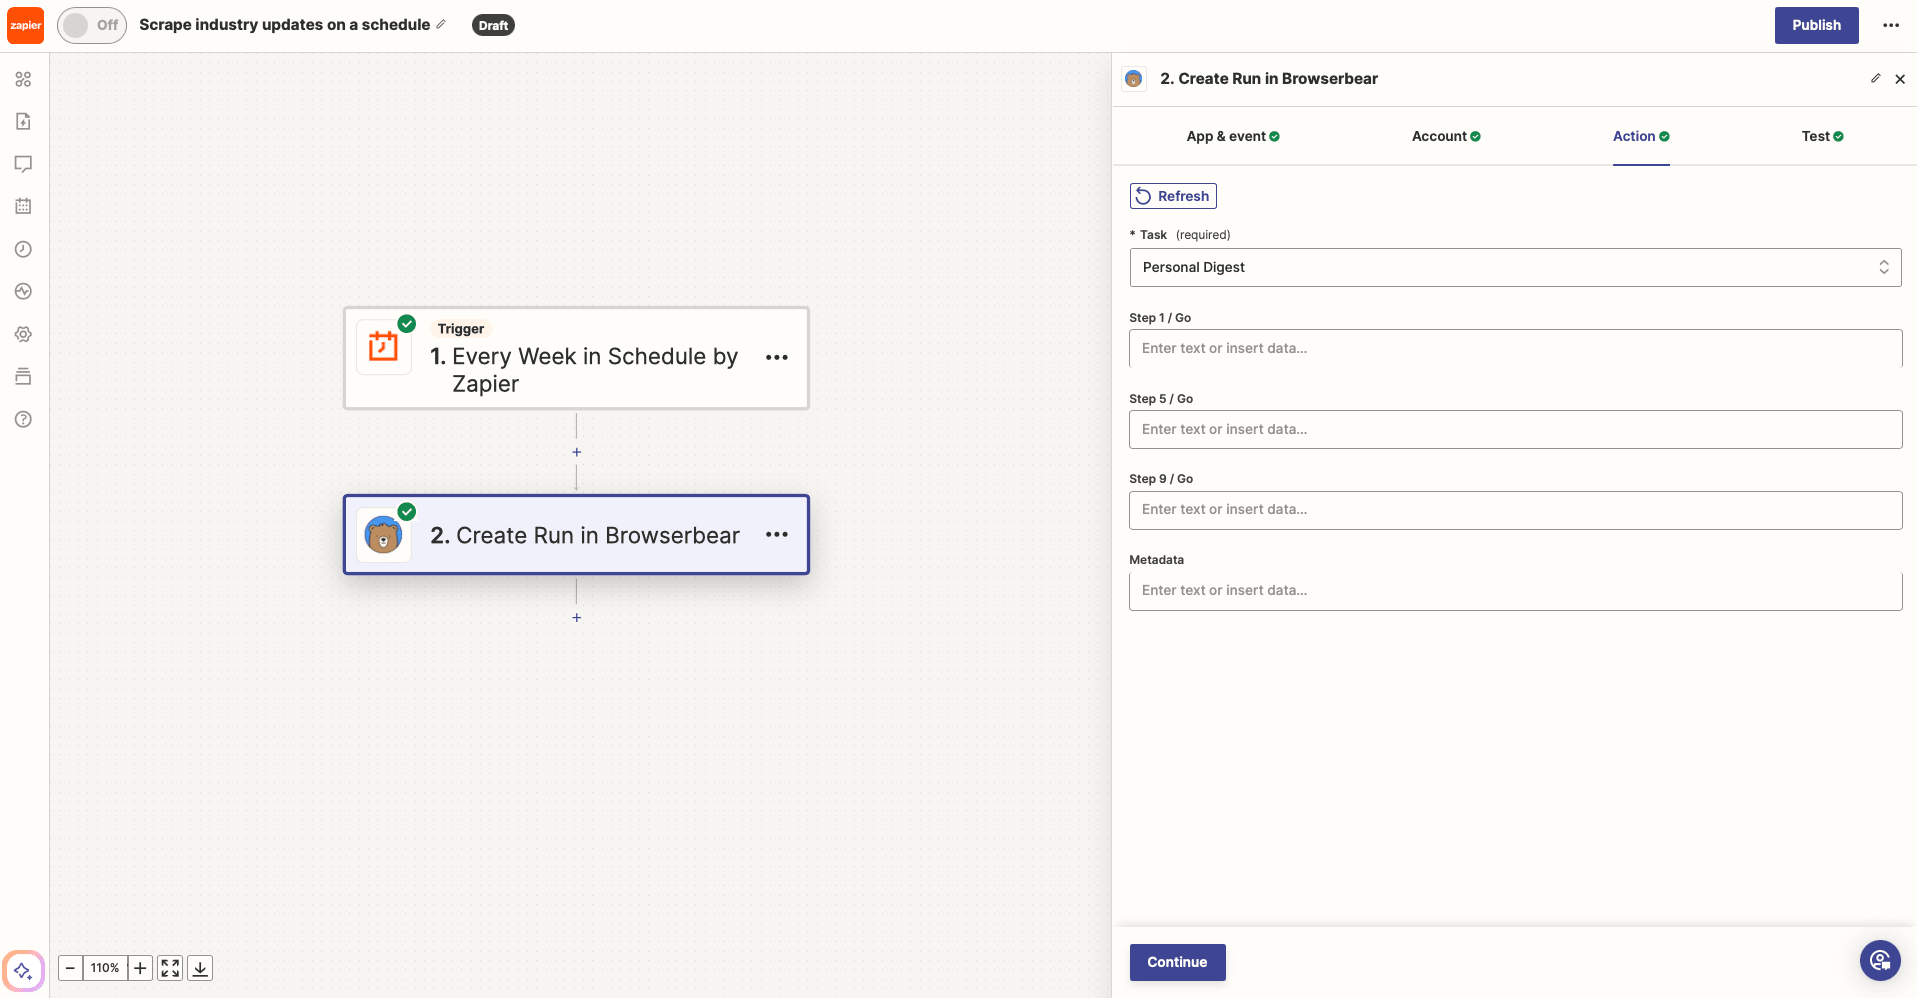Toggle the Zap On/Off switch
This screenshot has height=998, width=1917.
pos(92,25)
